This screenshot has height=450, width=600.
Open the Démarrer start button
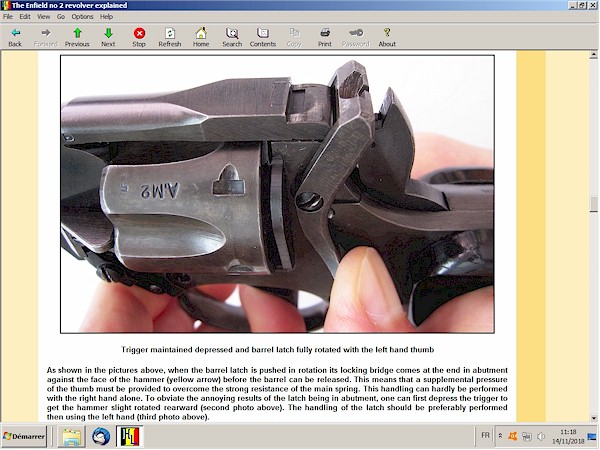(x=24, y=436)
